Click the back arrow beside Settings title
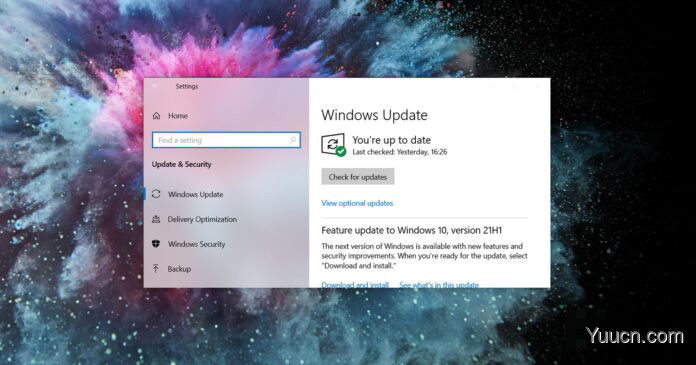The width and height of the screenshot is (696, 365). (x=155, y=86)
